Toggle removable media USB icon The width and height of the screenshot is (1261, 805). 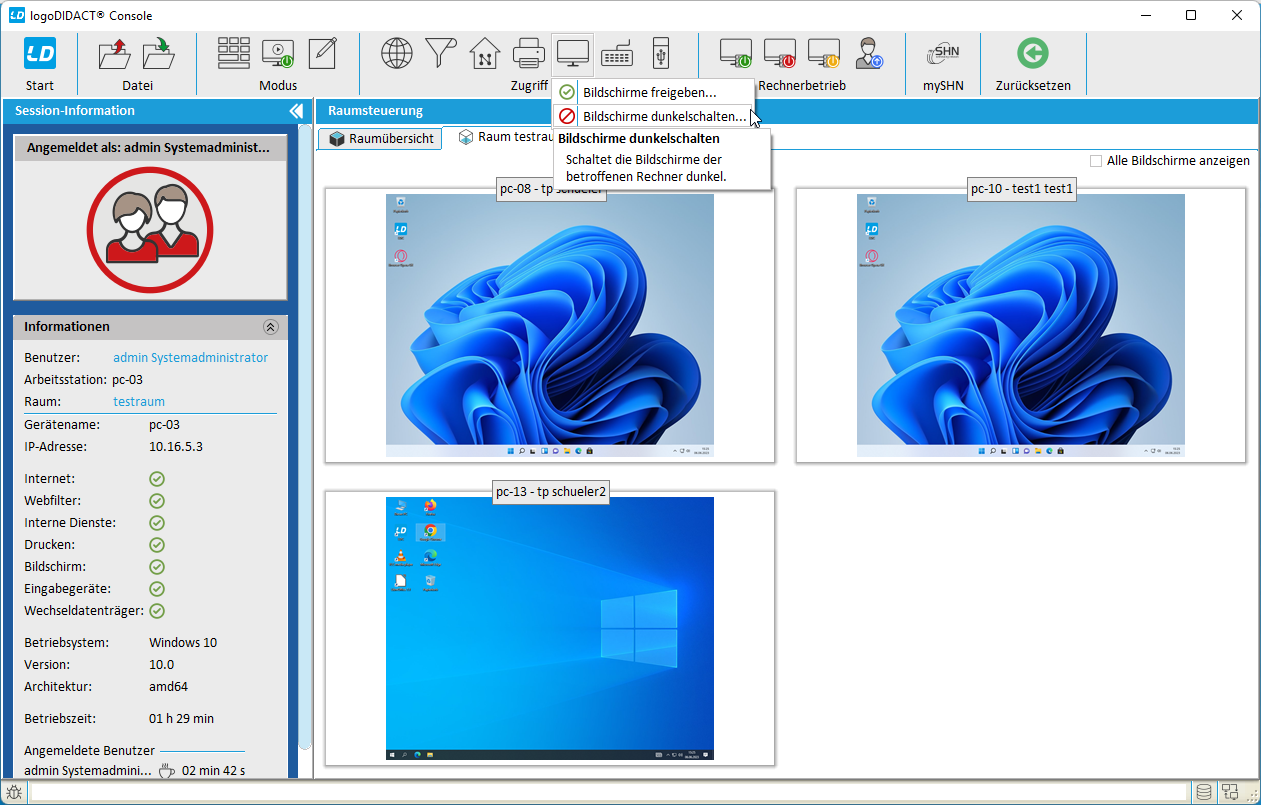(x=660, y=53)
